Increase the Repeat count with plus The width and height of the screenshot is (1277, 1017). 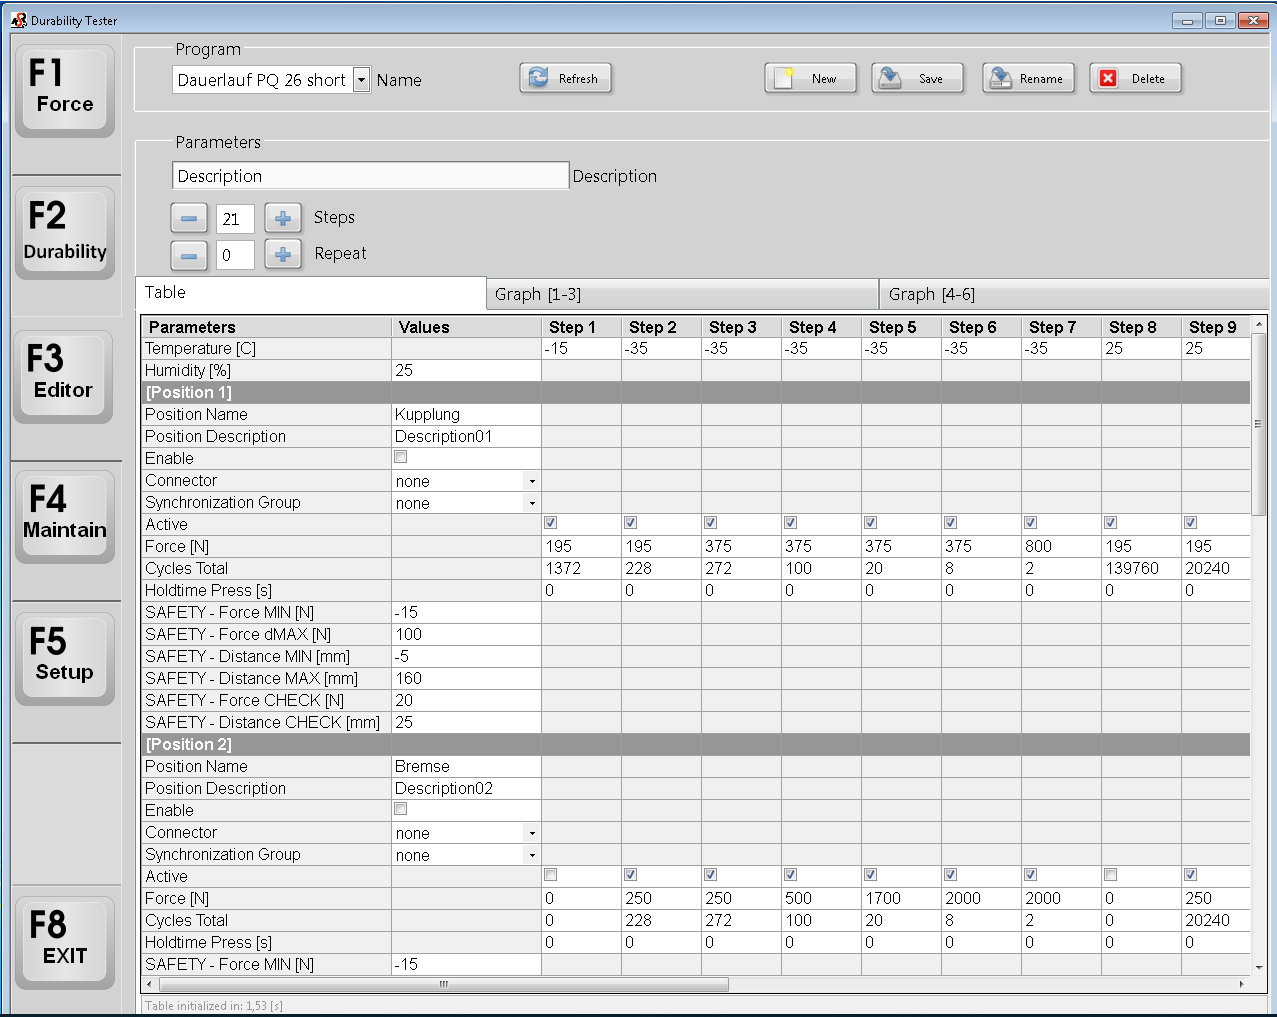coord(283,255)
